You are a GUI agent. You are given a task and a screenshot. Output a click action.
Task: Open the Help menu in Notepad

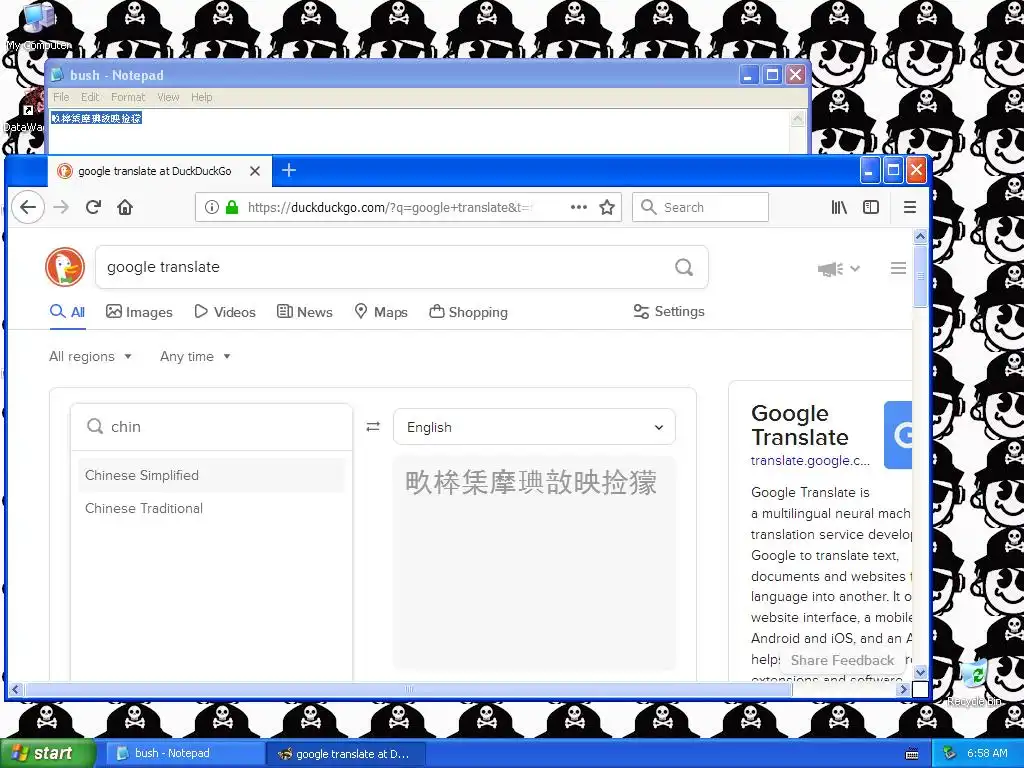pos(202,97)
